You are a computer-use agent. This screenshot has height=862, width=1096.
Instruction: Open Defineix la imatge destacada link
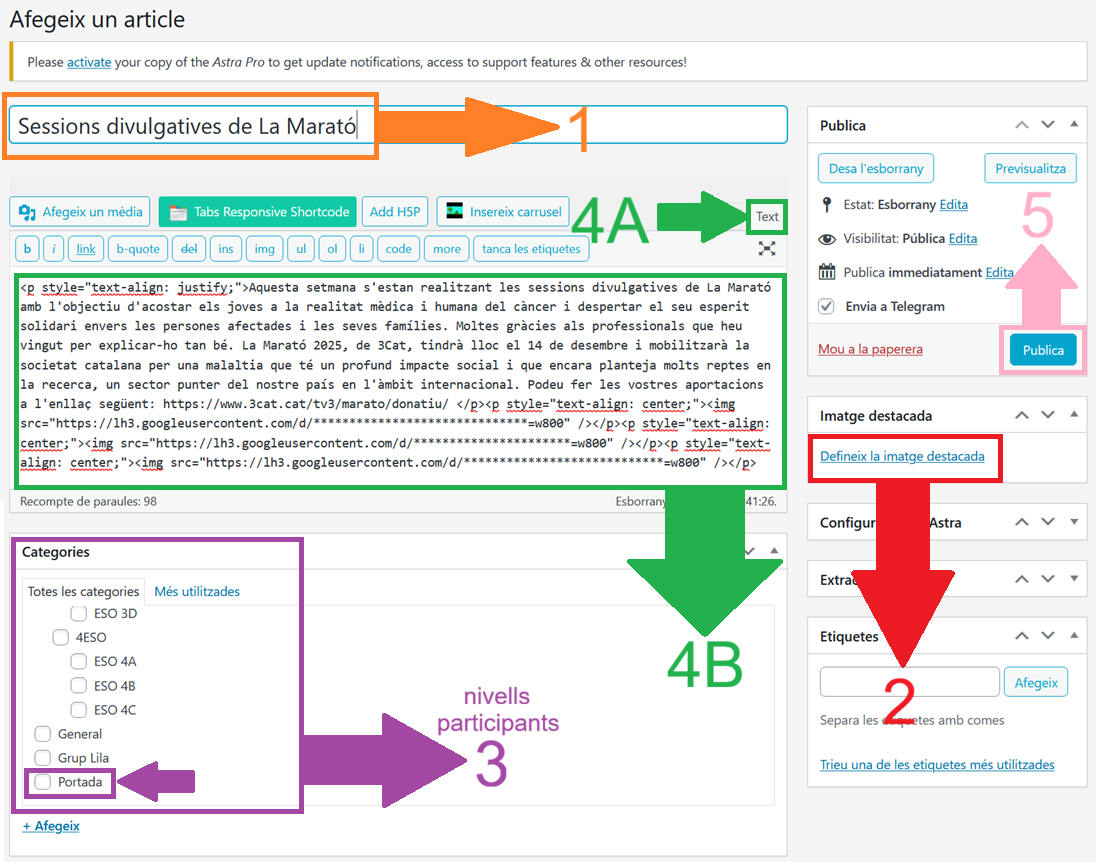click(902, 457)
